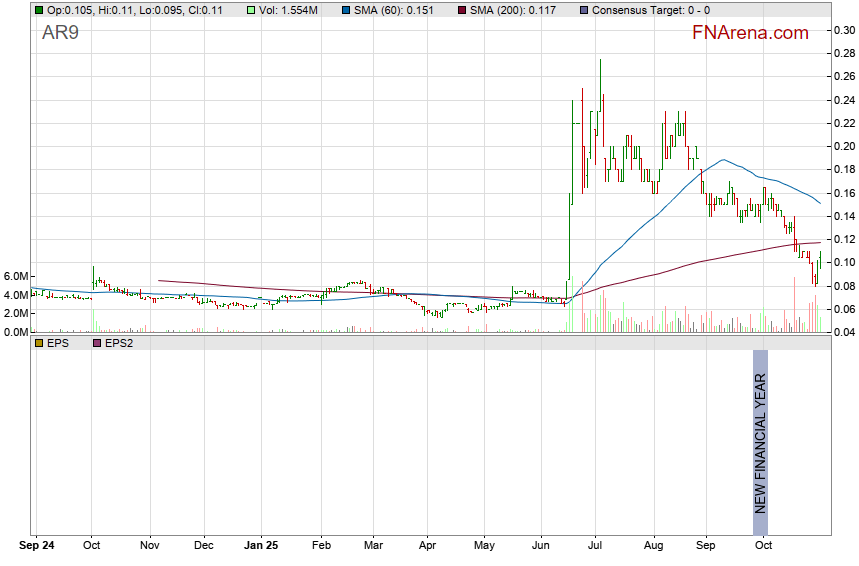Click the Vol: 1.554M legend text
859x566 pixels.
(263, 10)
